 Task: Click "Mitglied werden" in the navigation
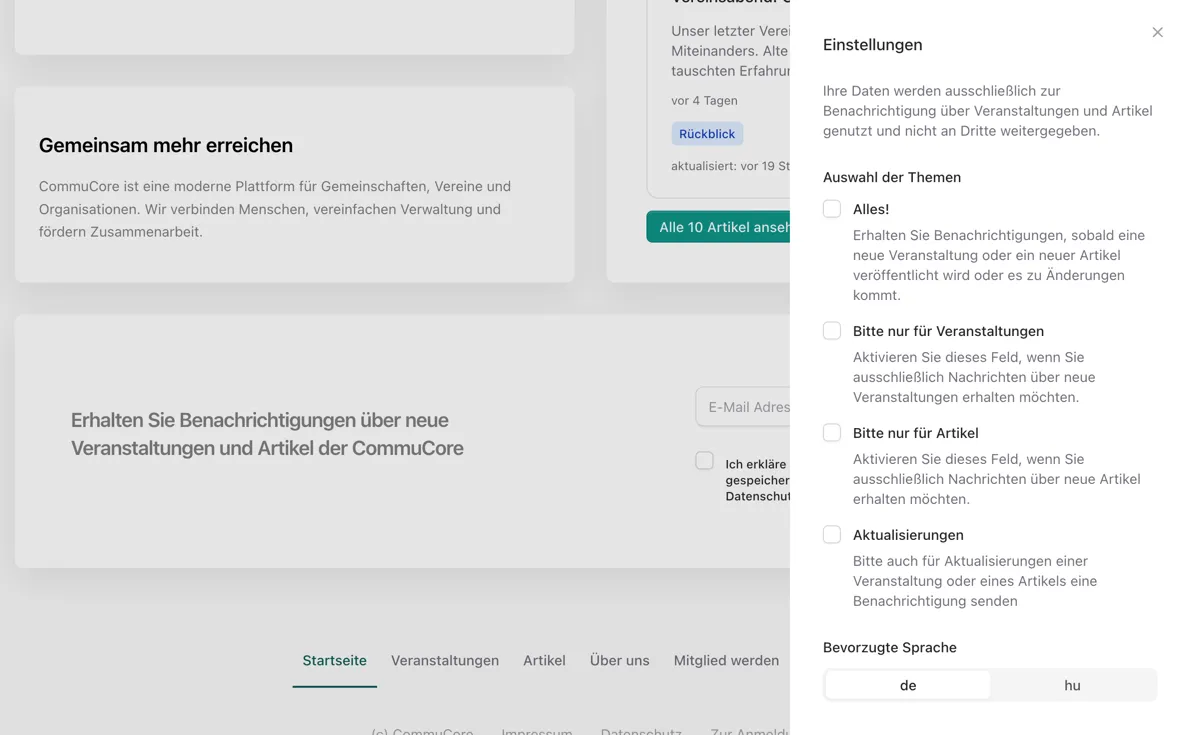(726, 660)
